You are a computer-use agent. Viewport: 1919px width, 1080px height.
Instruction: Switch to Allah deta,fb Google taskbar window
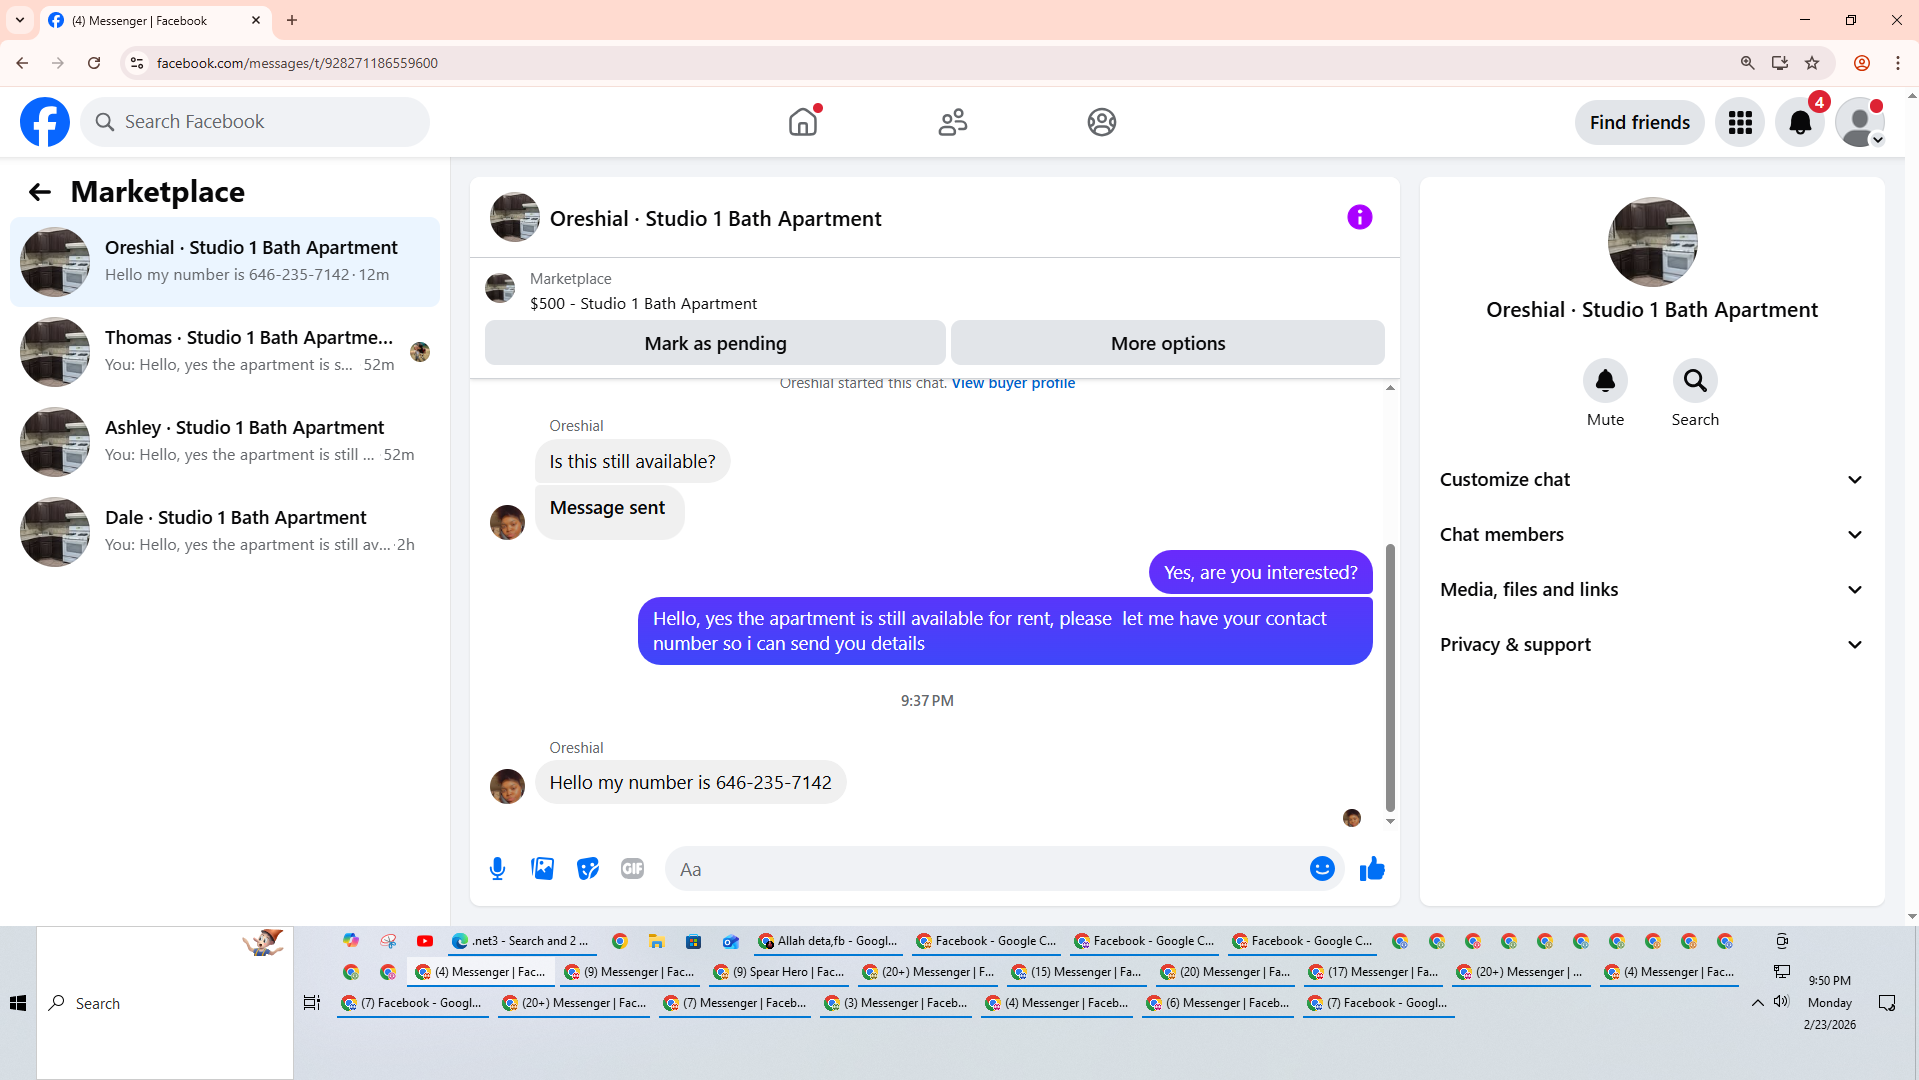pos(829,941)
